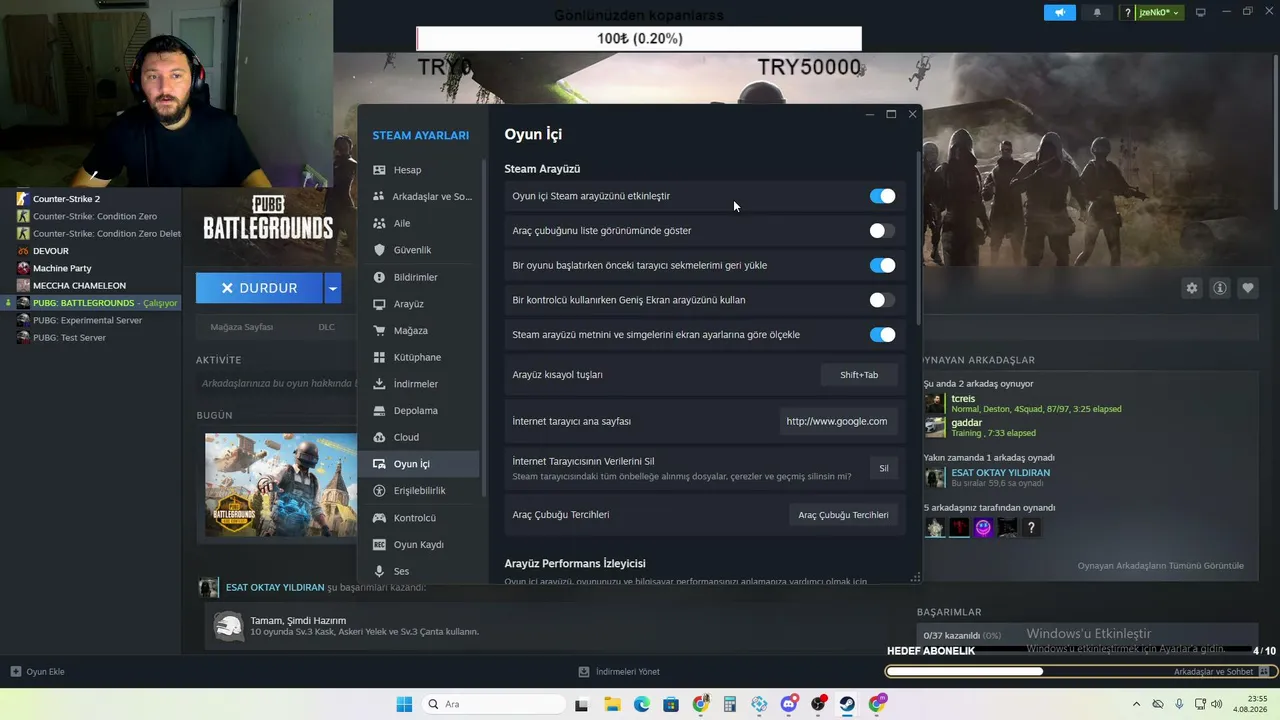Click the Ses microphone icon in settings
The width and height of the screenshot is (1280, 720).
point(379,571)
